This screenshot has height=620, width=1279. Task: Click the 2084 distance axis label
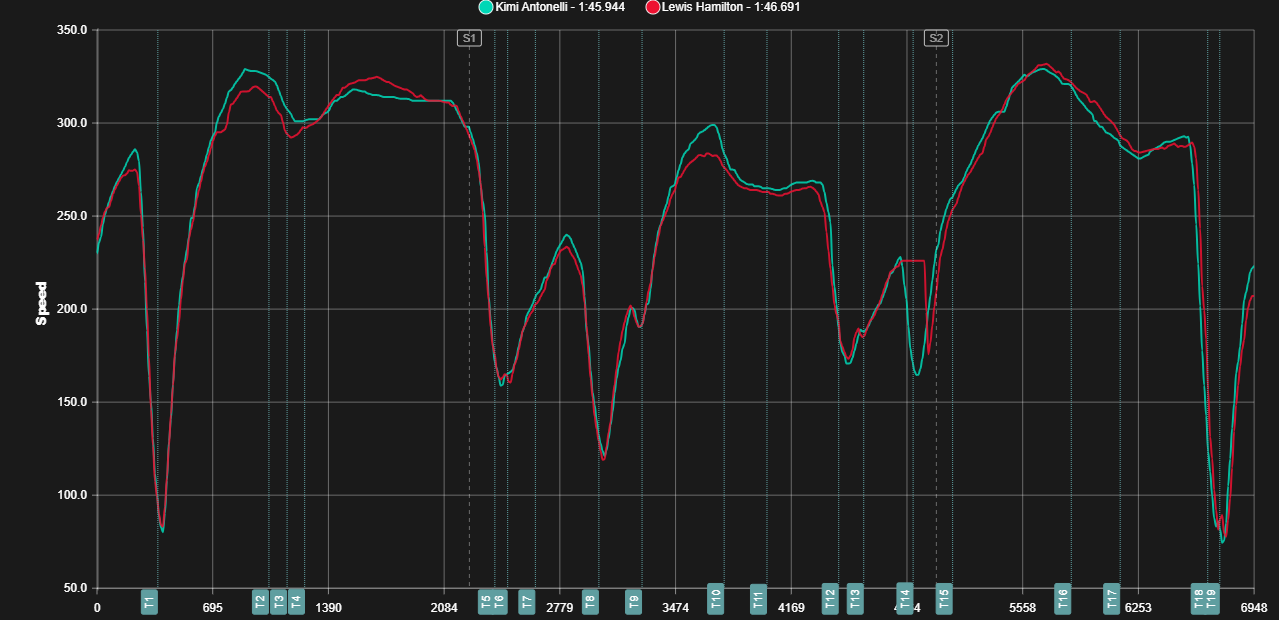(x=444, y=607)
